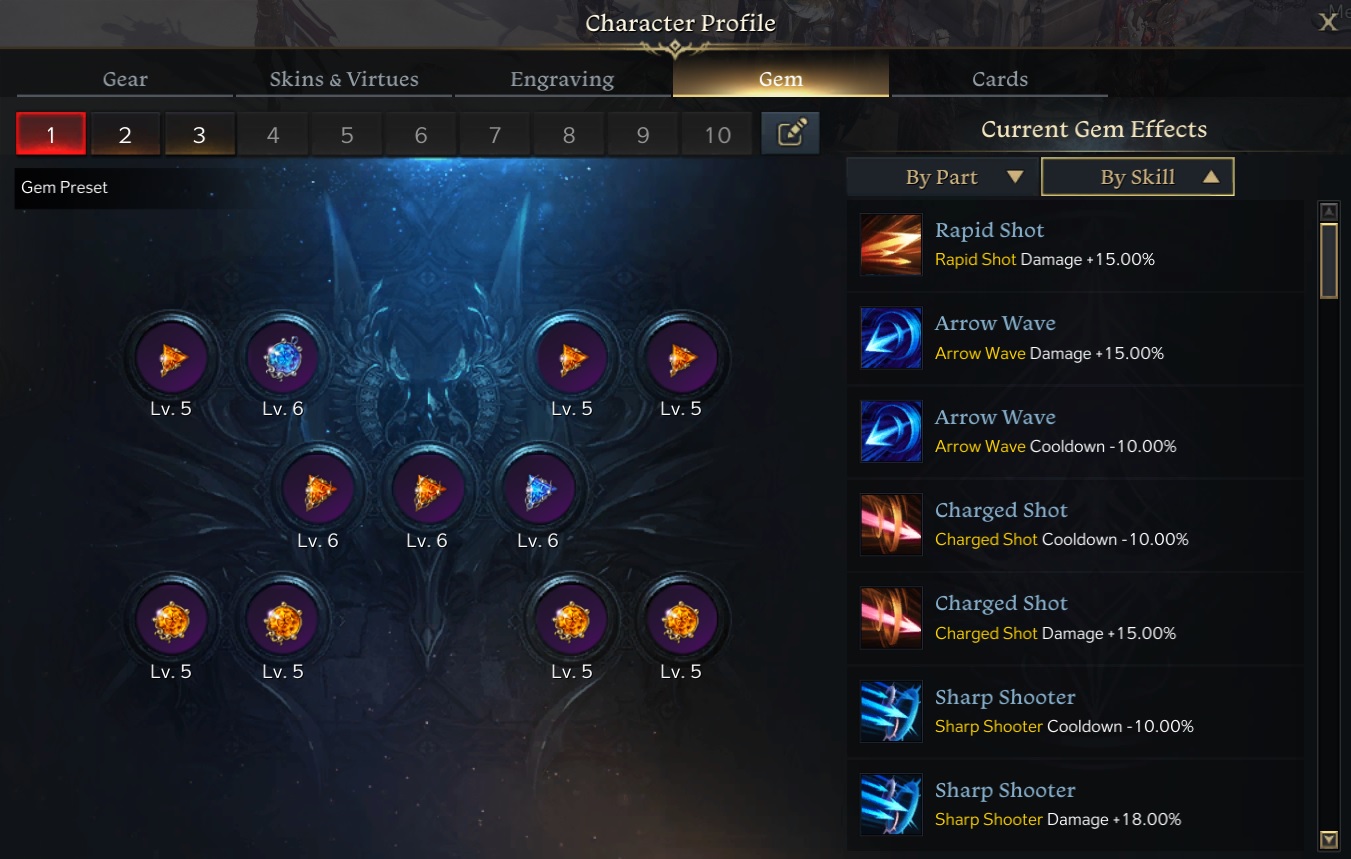The image size is (1351, 859).
Task: Click the blue triangular Lv. 6 gem
Action: pyautogui.click(x=538, y=491)
